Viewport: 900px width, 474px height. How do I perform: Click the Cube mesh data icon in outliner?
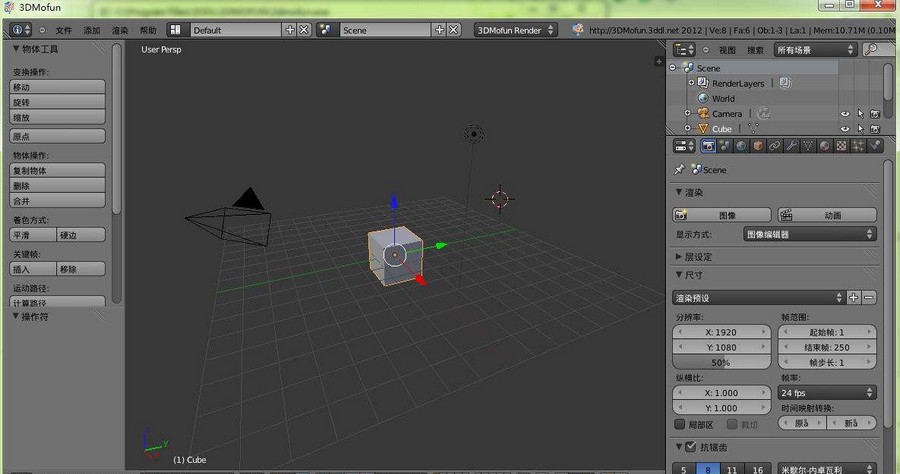[753, 129]
